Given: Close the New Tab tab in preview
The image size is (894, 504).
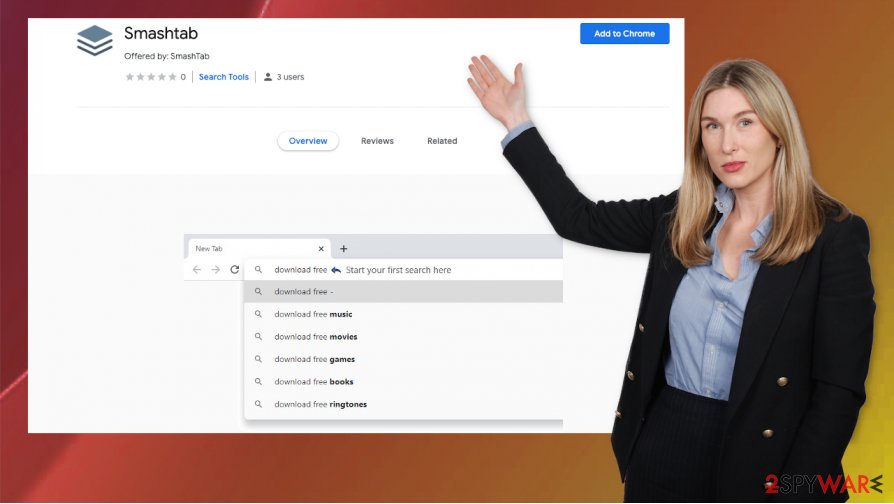Looking at the screenshot, I should pos(321,249).
